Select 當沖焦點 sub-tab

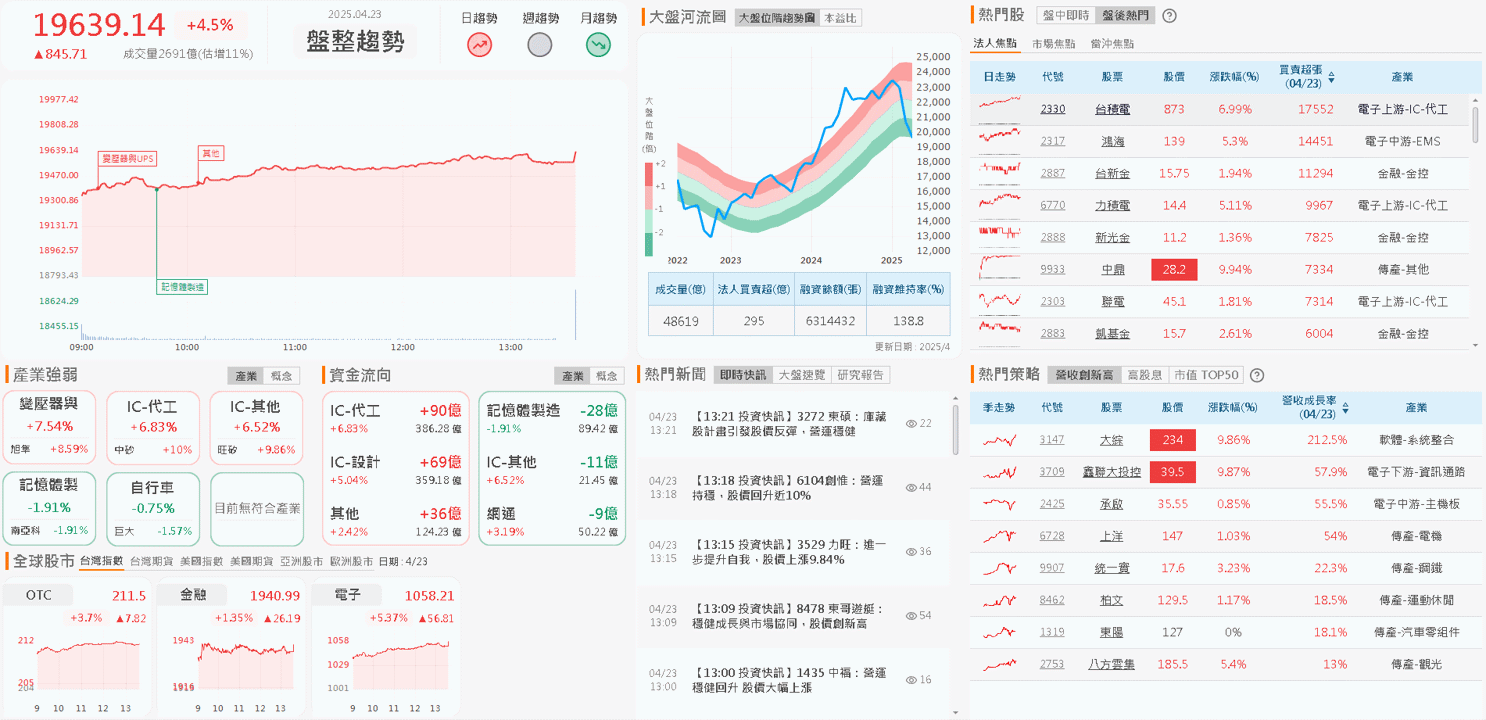(x=1112, y=44)
